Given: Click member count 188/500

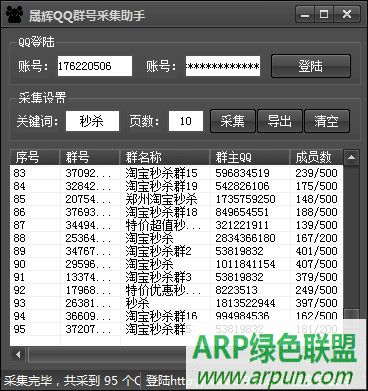Looking at the screenshot, I should point(316,212).
